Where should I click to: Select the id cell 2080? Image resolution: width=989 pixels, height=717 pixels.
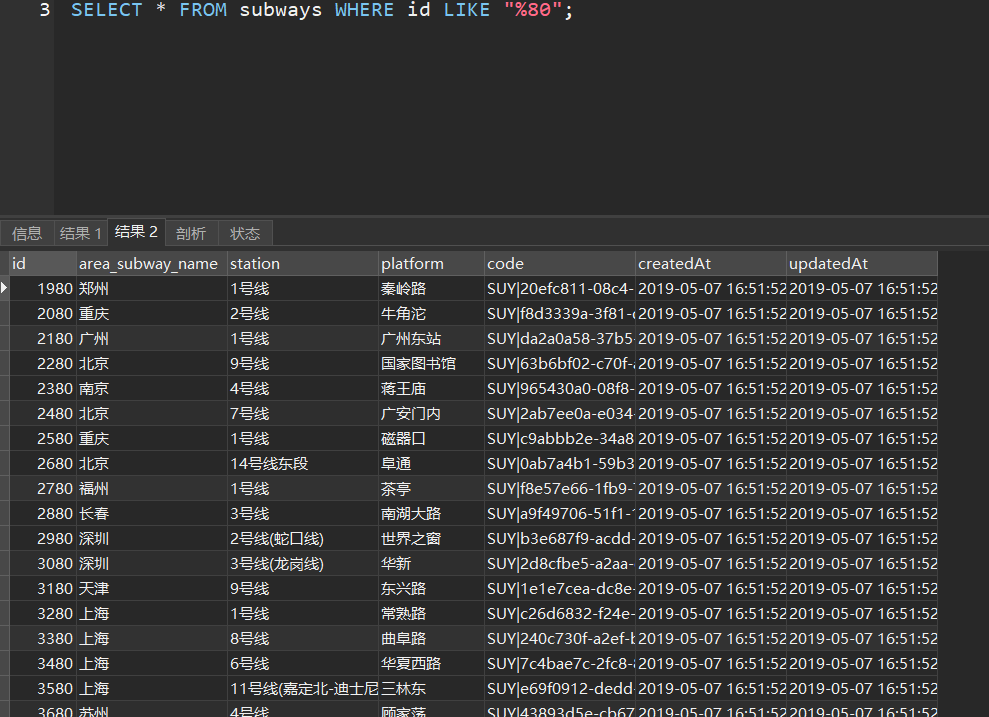coord(43,313)
